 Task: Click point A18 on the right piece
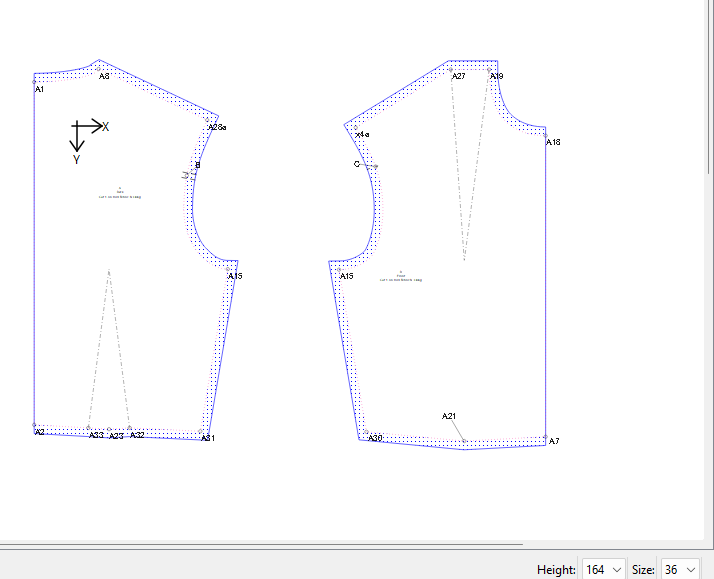tap(546, 134)
